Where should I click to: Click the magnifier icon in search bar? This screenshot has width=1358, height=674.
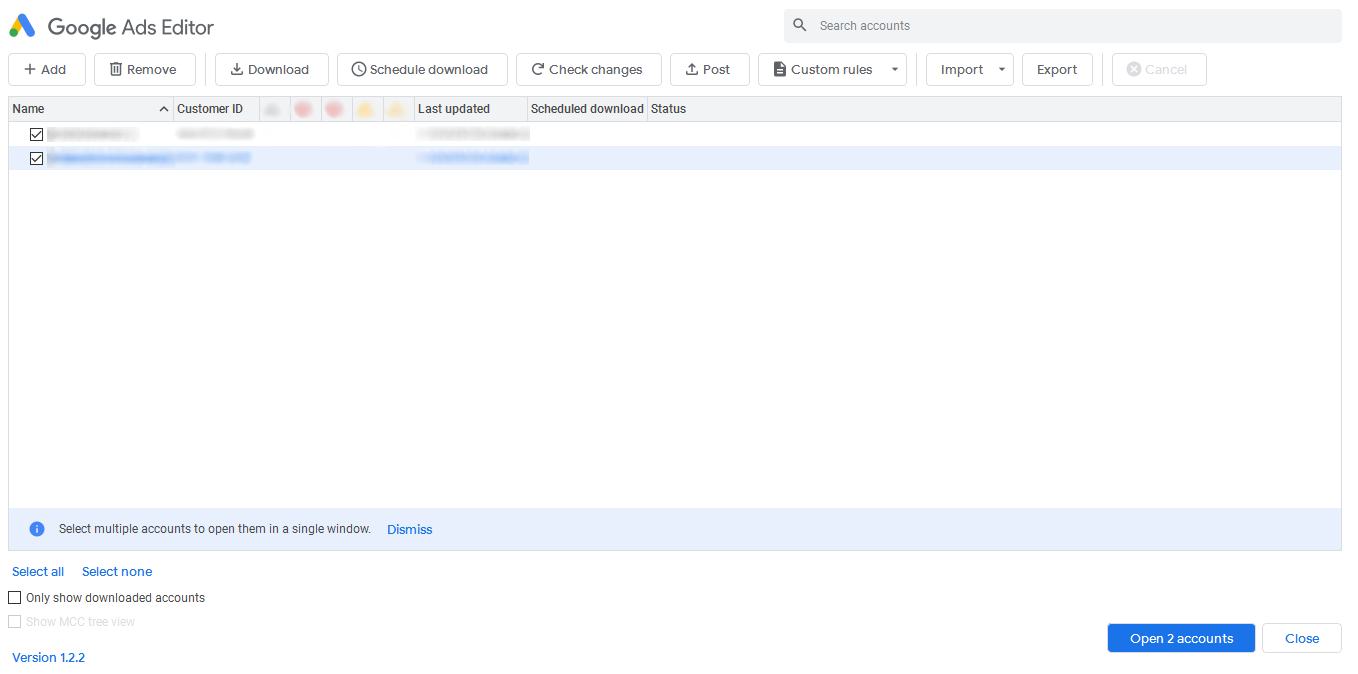click(799, 25)
